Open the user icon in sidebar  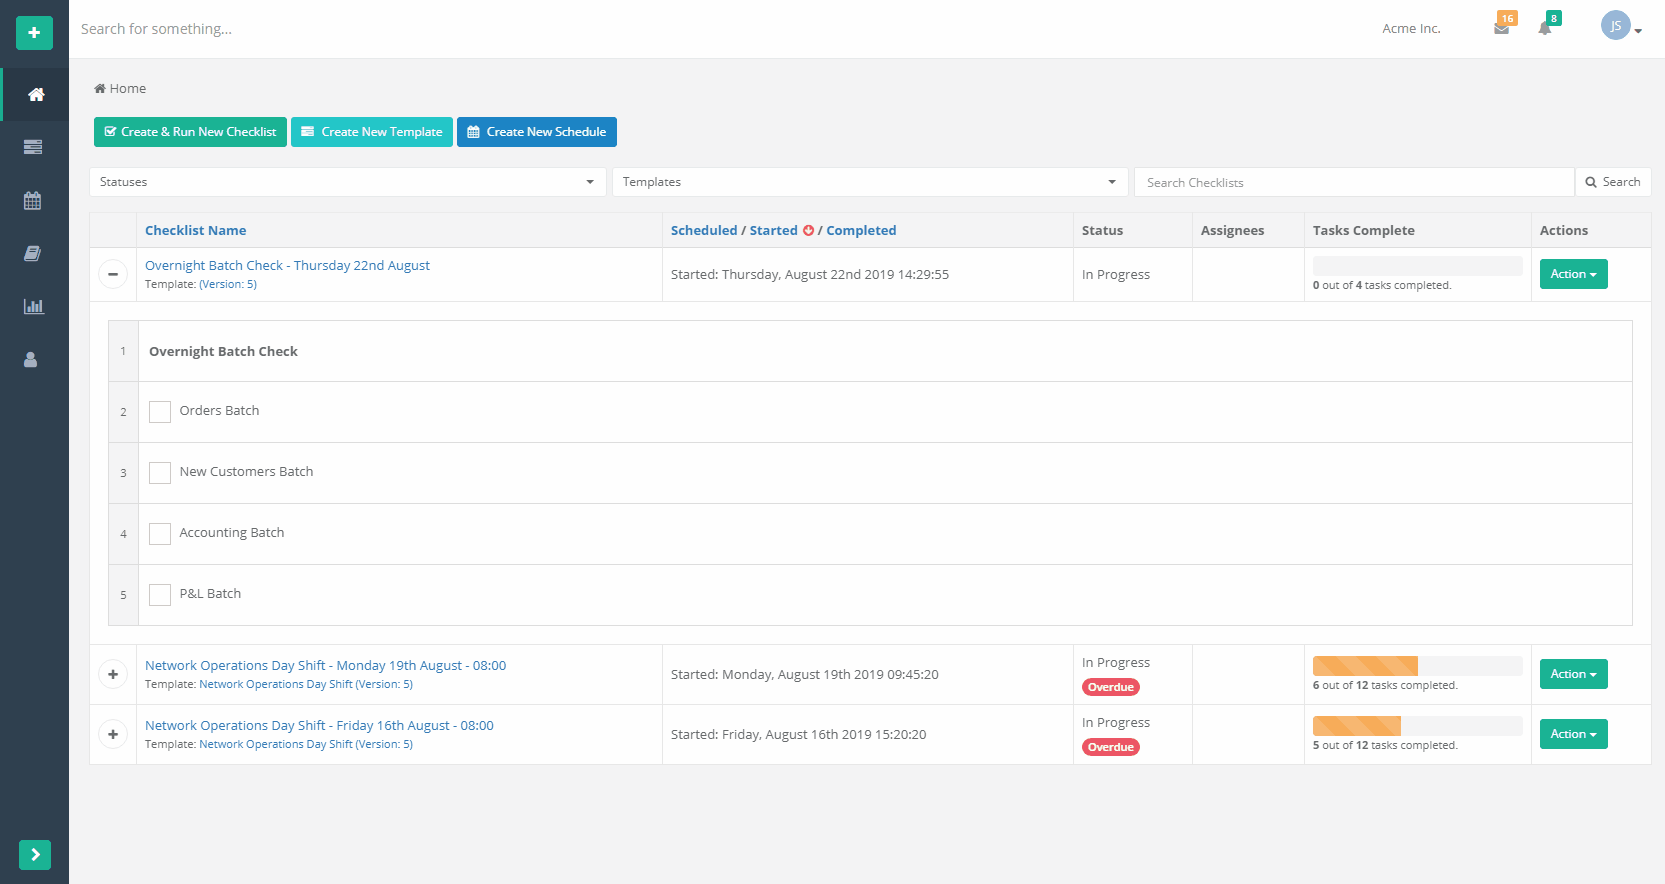click(31, 359)
